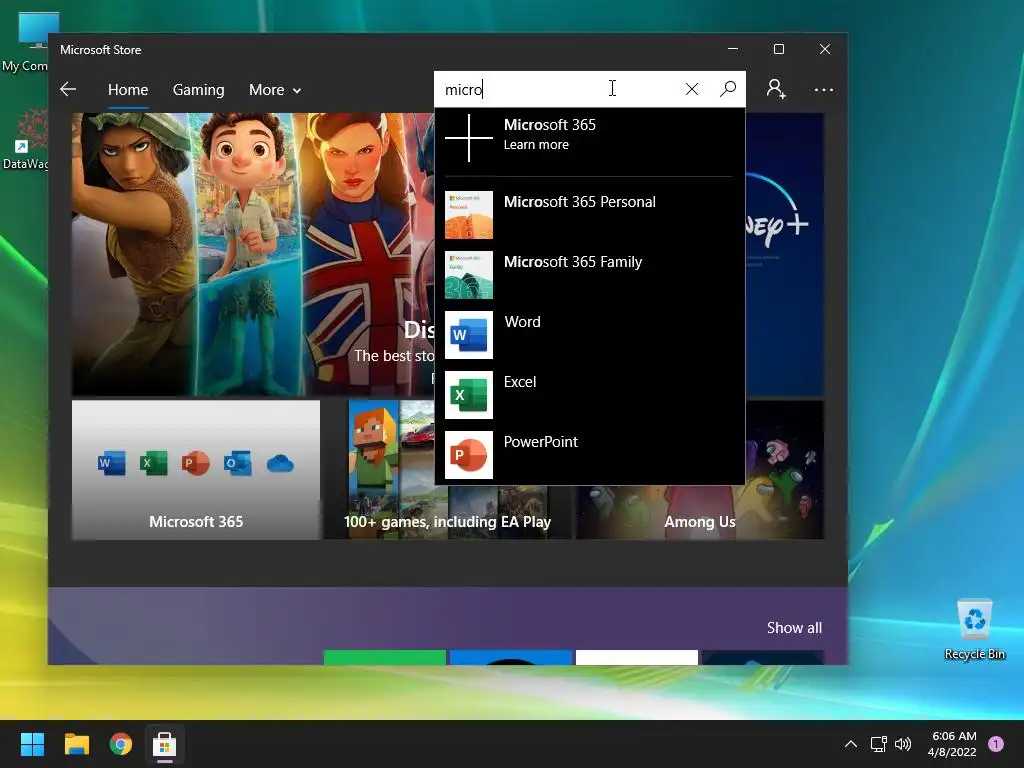
Task: Click the green app tile below Show all
Action: click(385, 658)
